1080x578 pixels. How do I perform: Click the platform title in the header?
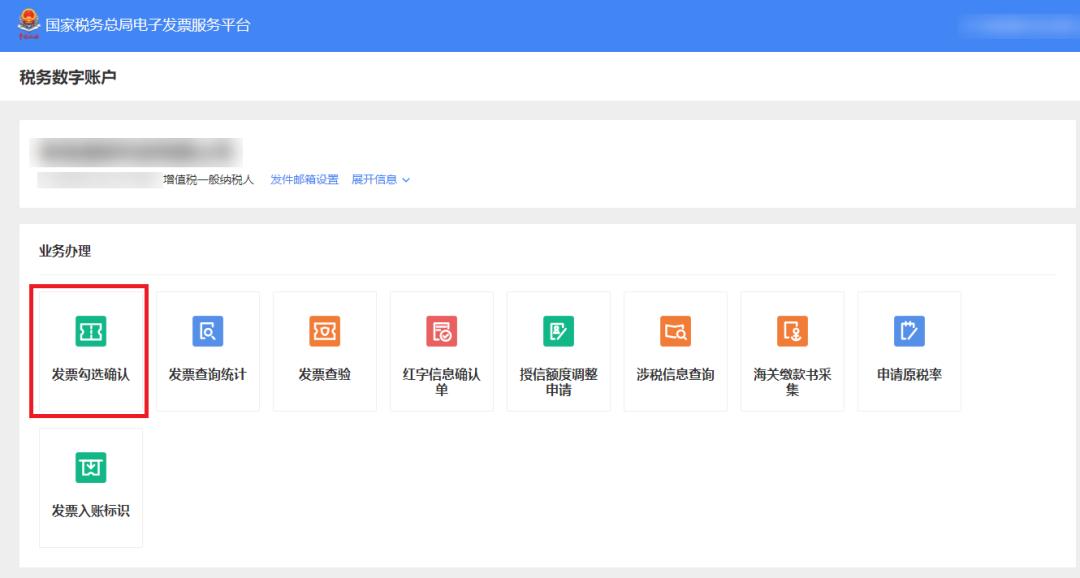(148, 24)
